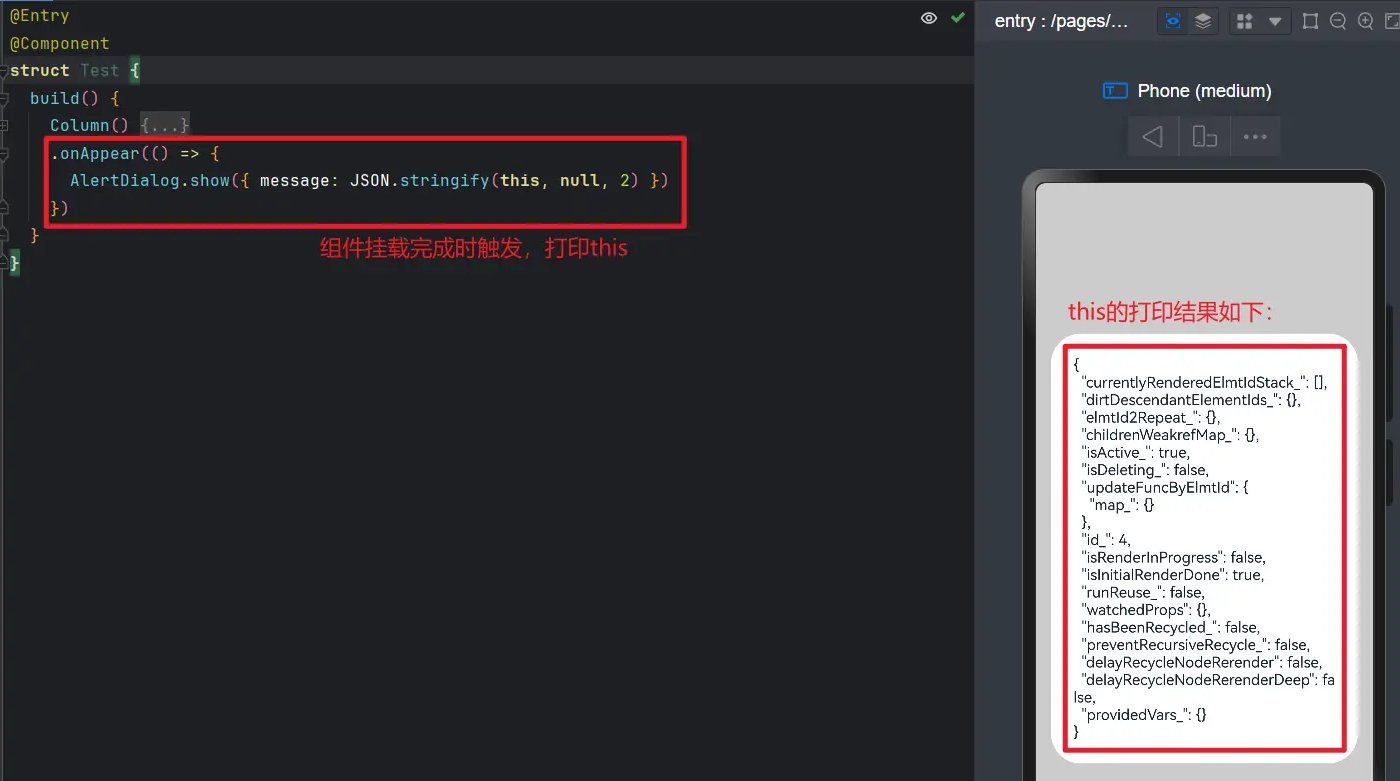
Task: Click the @Component decorator text
Action: pos(59,44)
